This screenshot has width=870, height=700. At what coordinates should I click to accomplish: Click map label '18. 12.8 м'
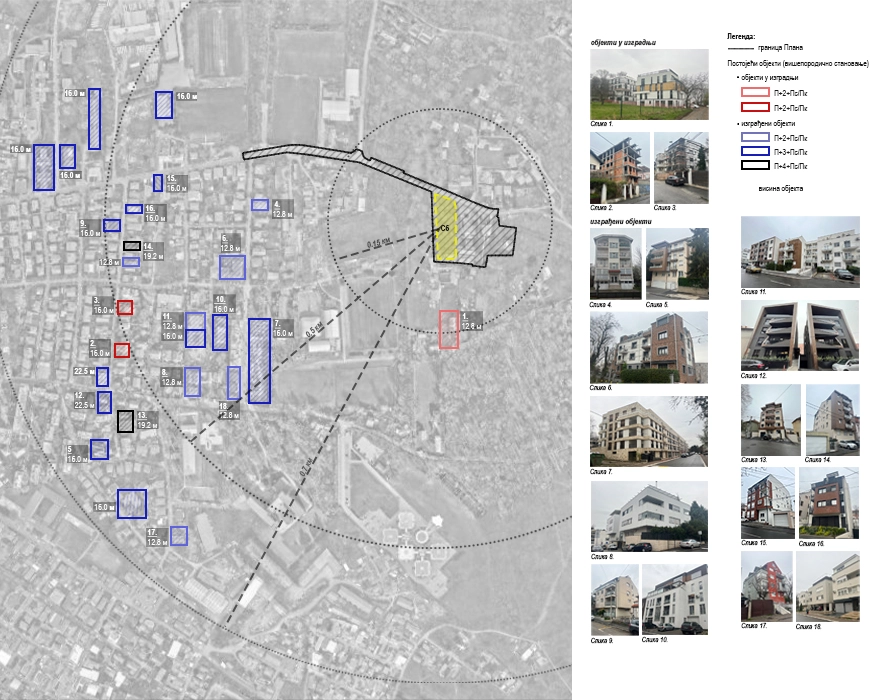[x=229, y=411]
